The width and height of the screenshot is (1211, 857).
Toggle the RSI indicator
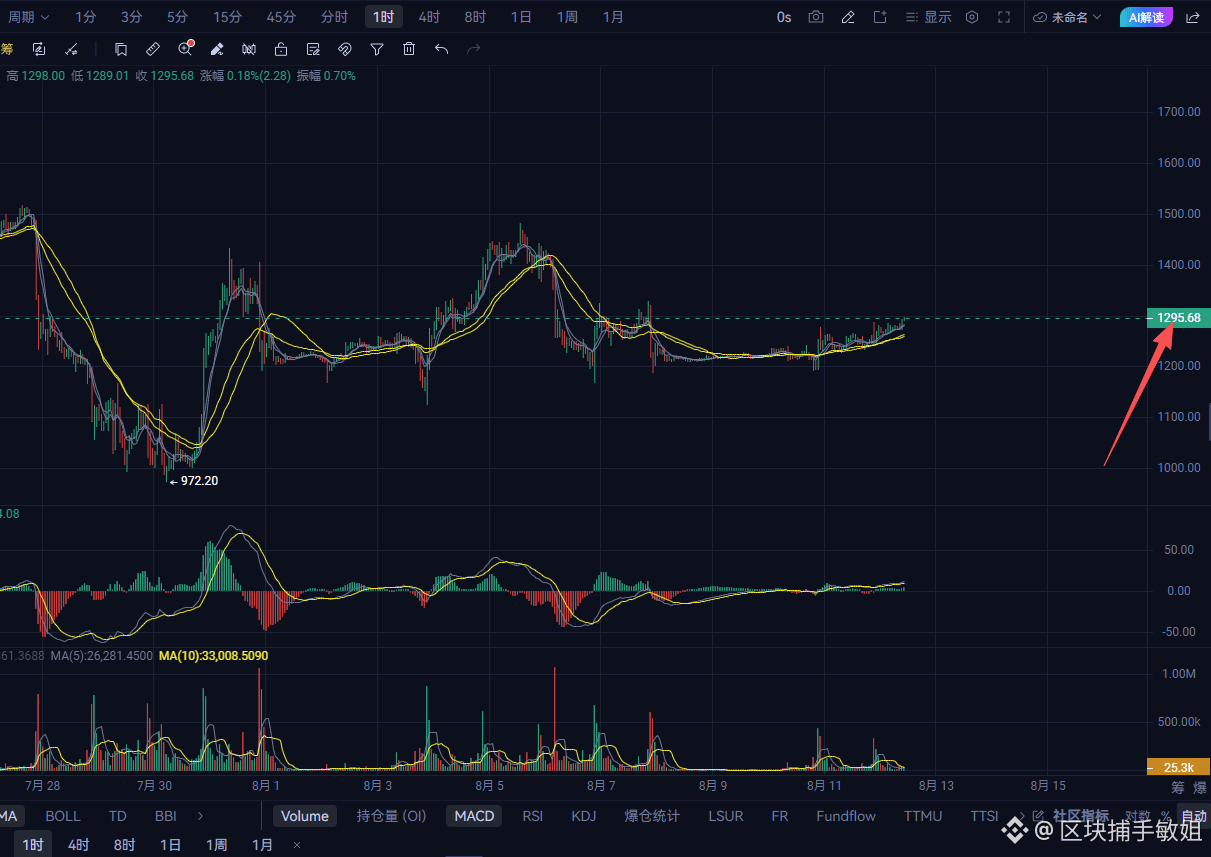tap(533, 816)
